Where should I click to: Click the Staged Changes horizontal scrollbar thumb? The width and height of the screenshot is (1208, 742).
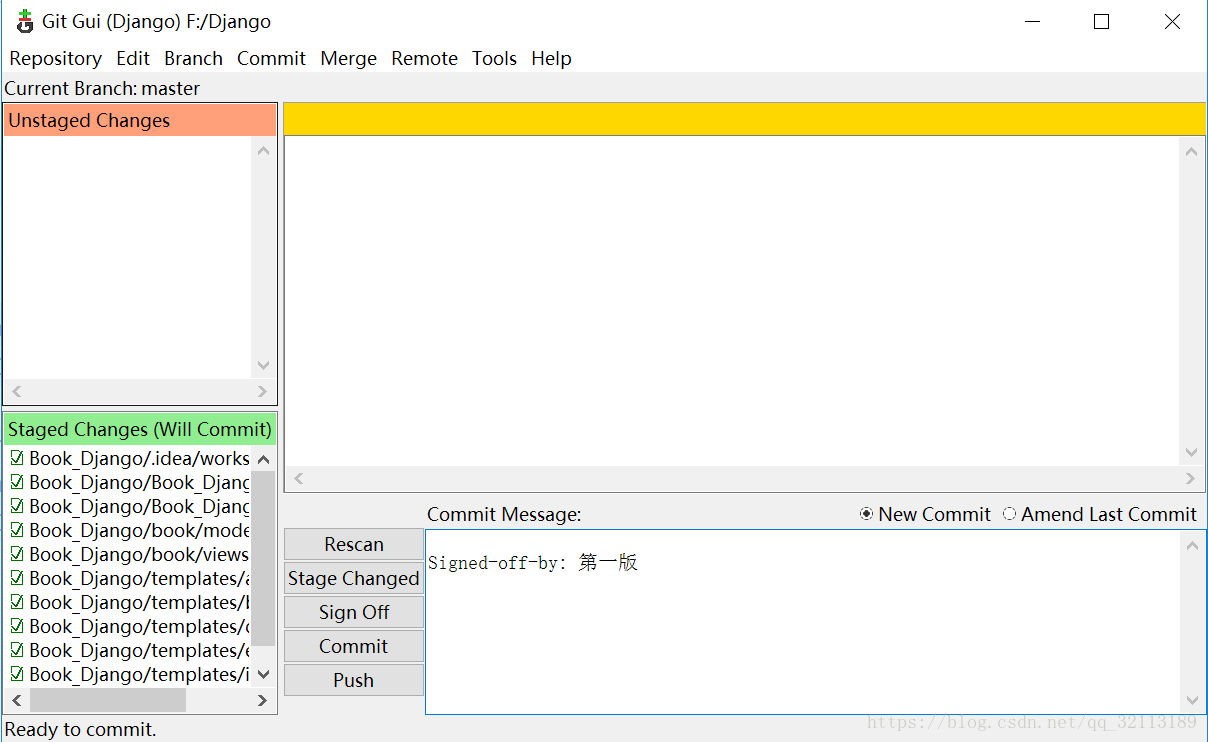(x=108, y=700)
